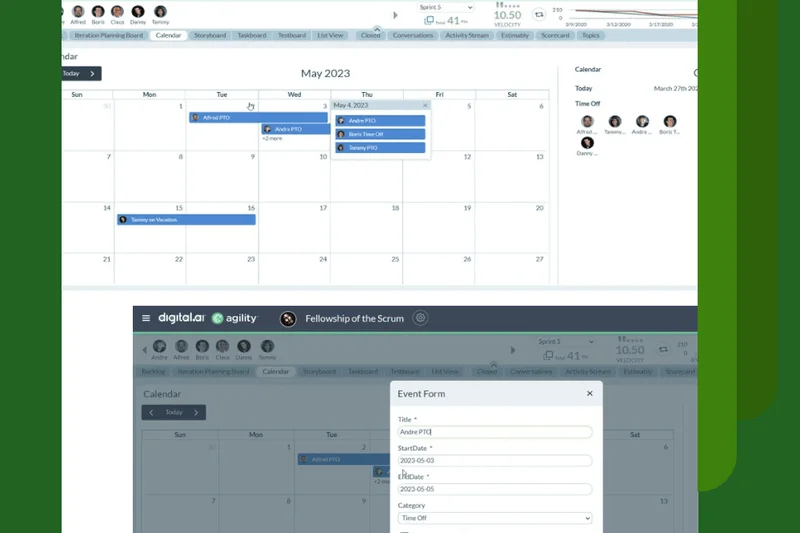Open the Estimably tab in the May 2023 window
800x533 pixels.
[x=515, y=35]
